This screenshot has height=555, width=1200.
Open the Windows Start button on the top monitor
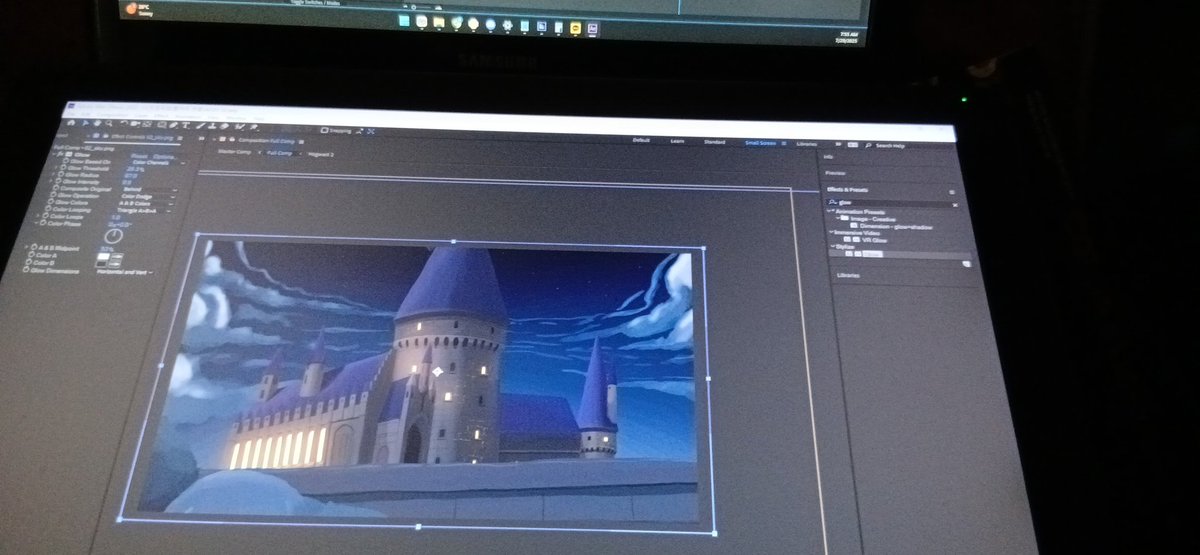pos(404,20)
